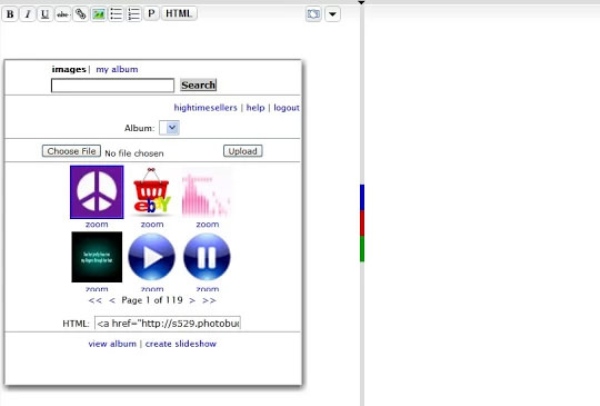Screen dimensions: 600x406
Task: Switch to the my album tab
Action: [117, 70]
